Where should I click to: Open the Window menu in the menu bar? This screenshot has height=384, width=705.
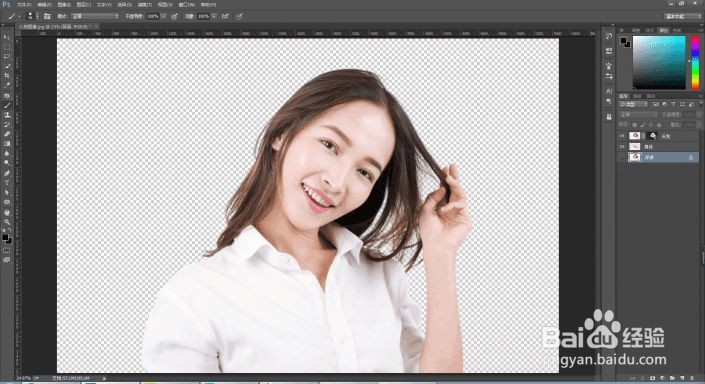click(187, 4)
